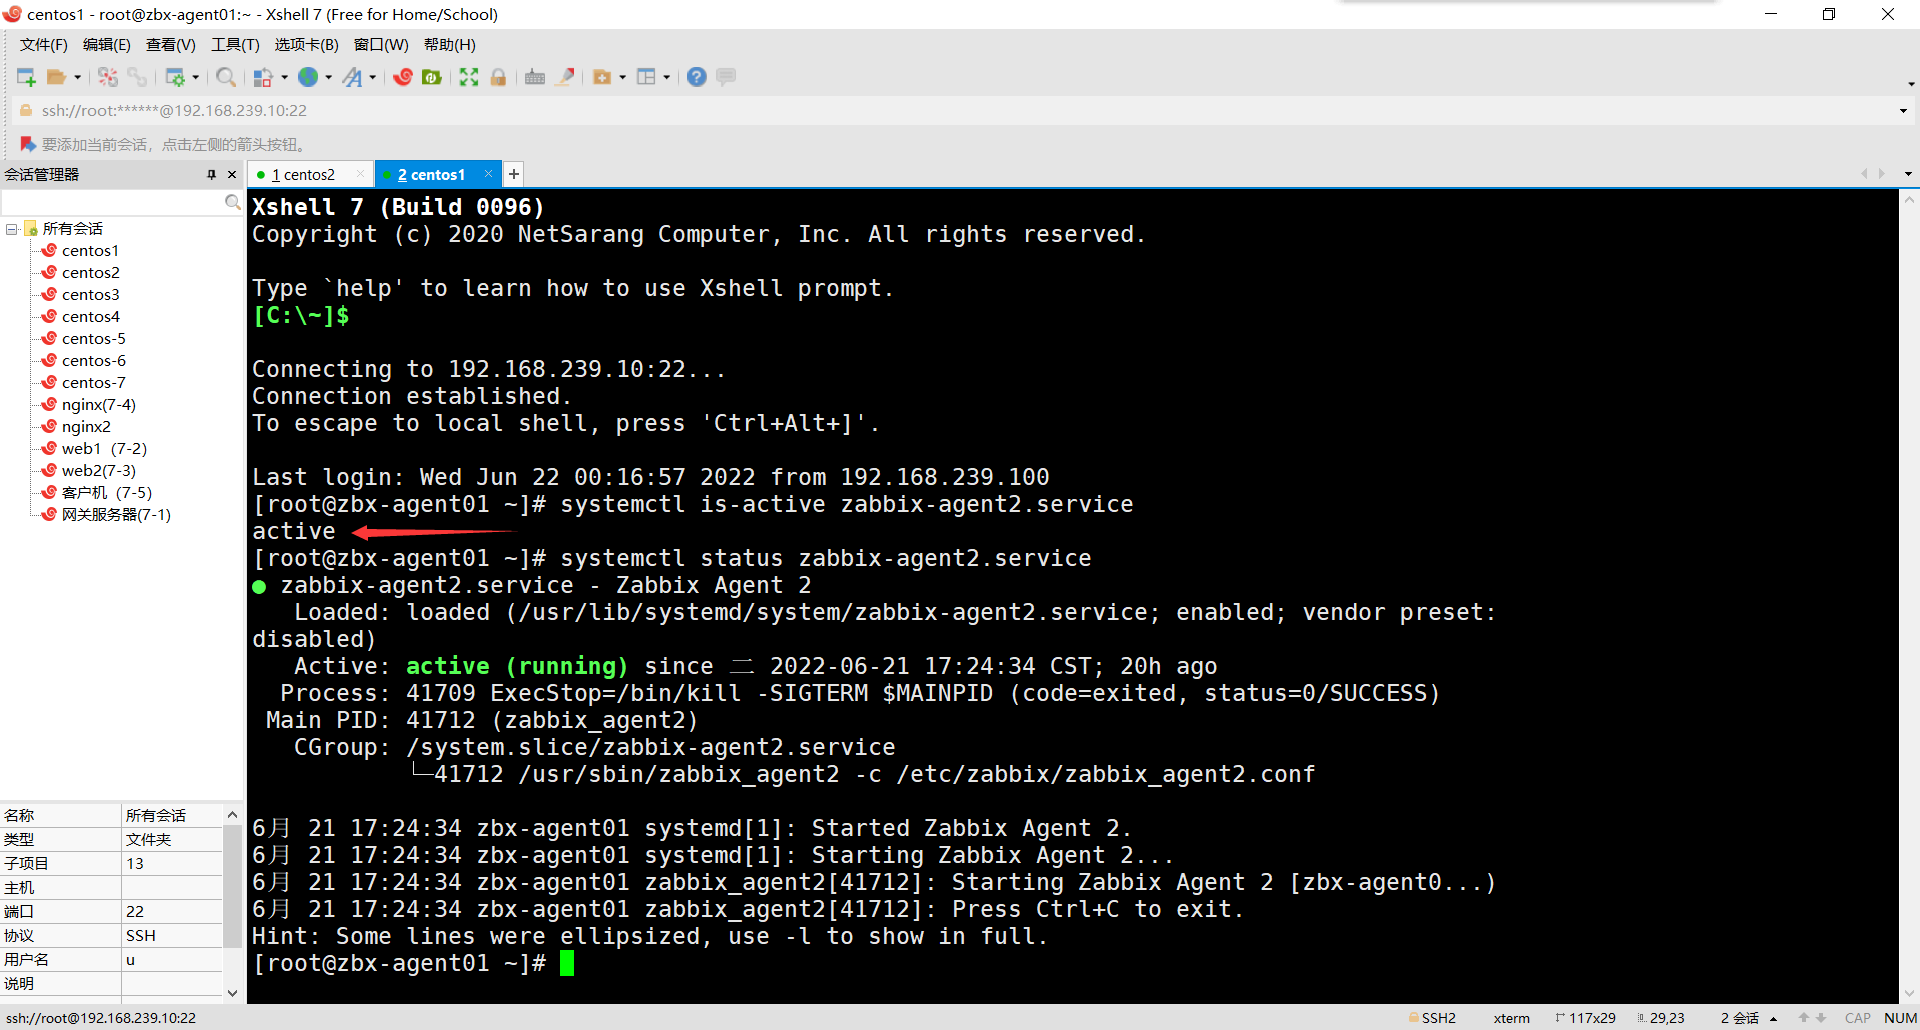1920x1030 pixels.
Task: Expand the 2 会话 status bar arrow
Action: point(1773,1018)
